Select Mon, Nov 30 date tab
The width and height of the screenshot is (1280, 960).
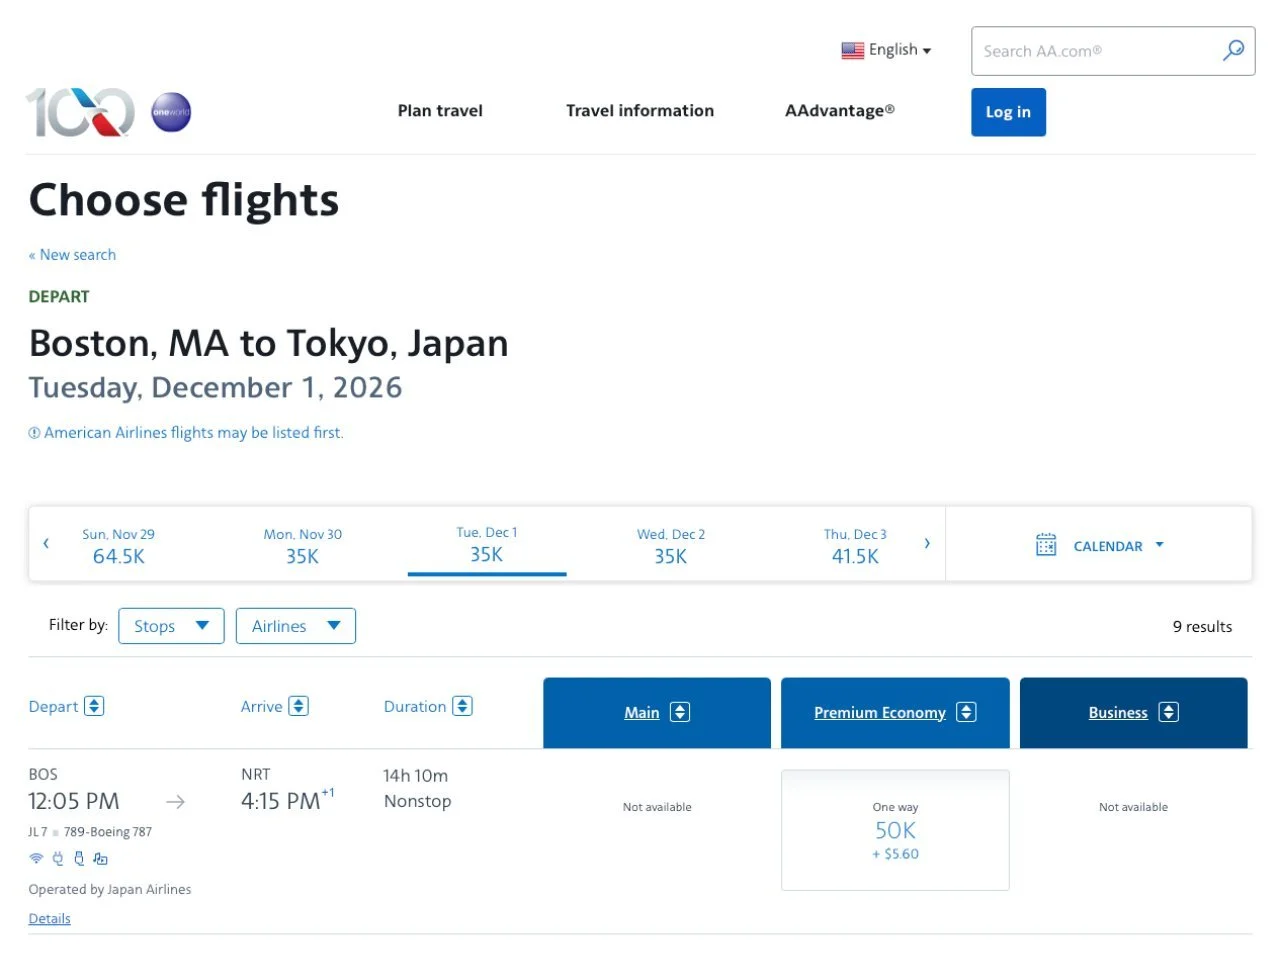pyautogui.click(x=302, y=546)
